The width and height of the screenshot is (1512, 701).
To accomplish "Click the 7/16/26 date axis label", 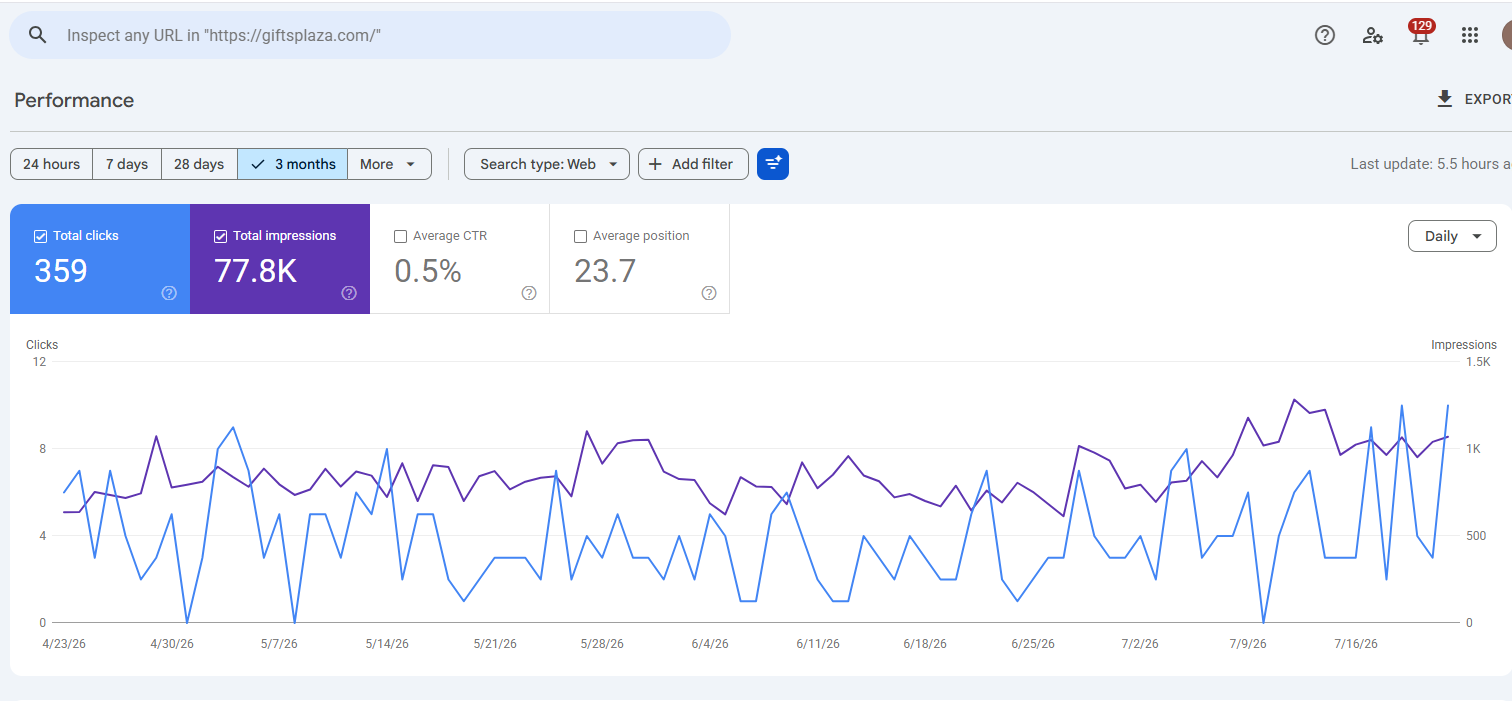I will click(1356, 644).
